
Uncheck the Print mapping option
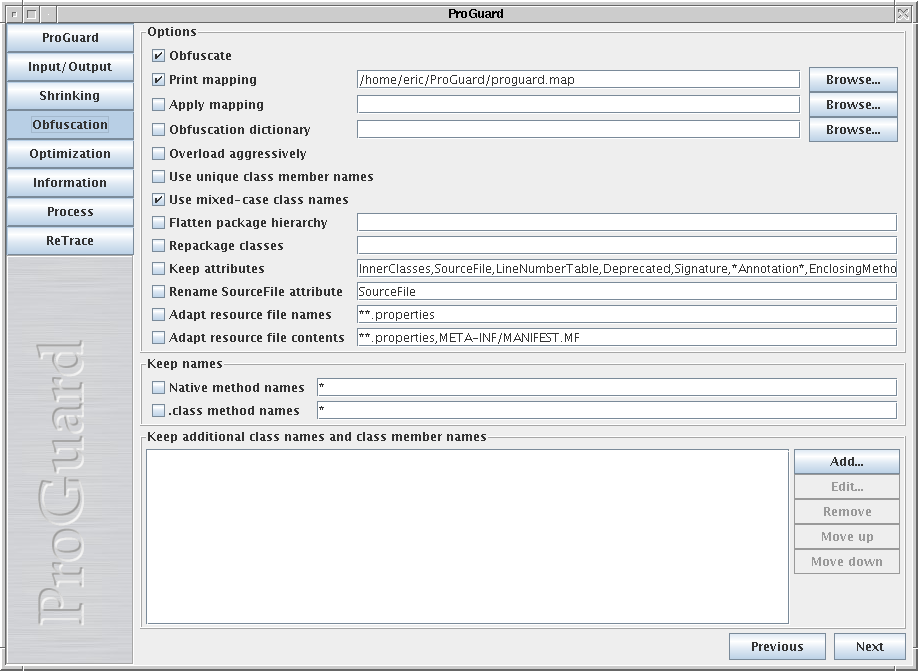point(159,80)
